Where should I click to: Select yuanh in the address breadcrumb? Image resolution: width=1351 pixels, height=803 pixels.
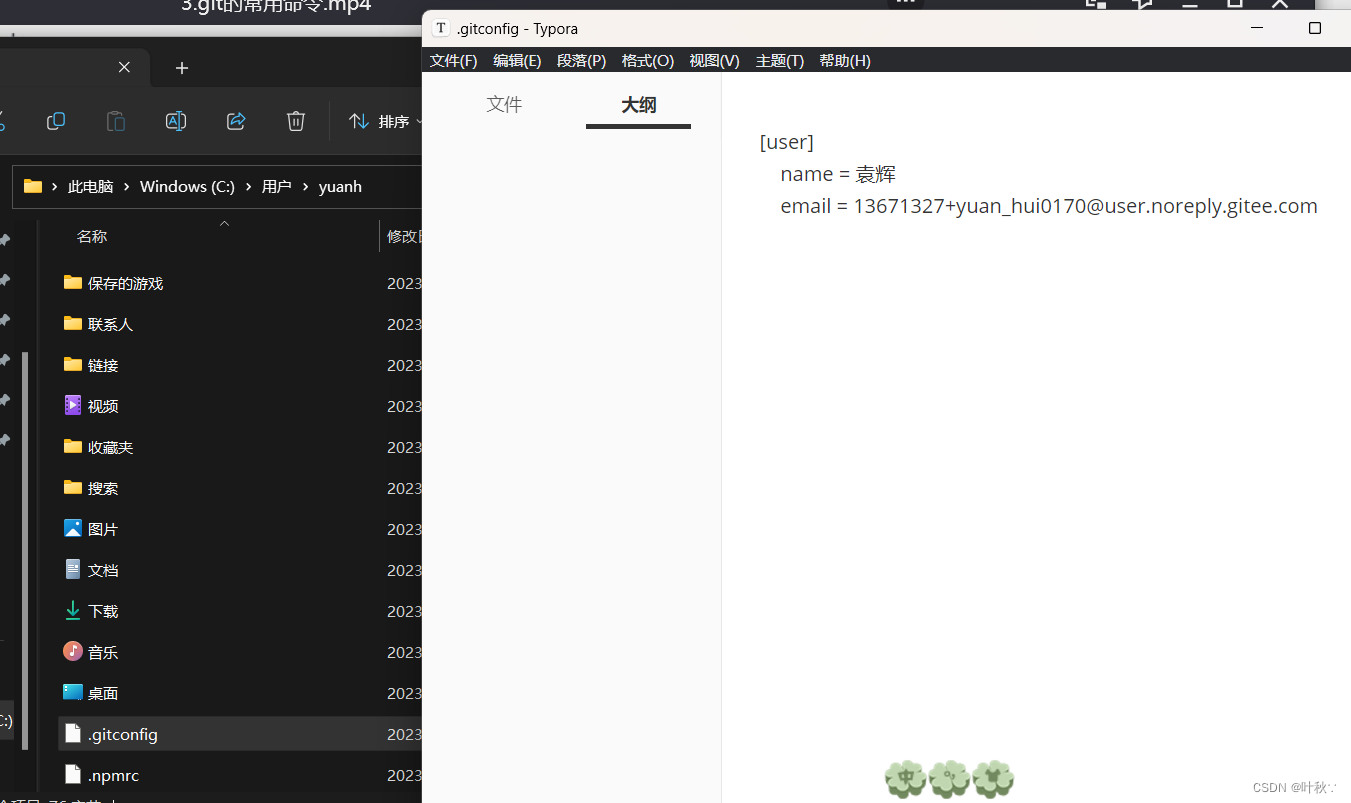click(340, 187)
